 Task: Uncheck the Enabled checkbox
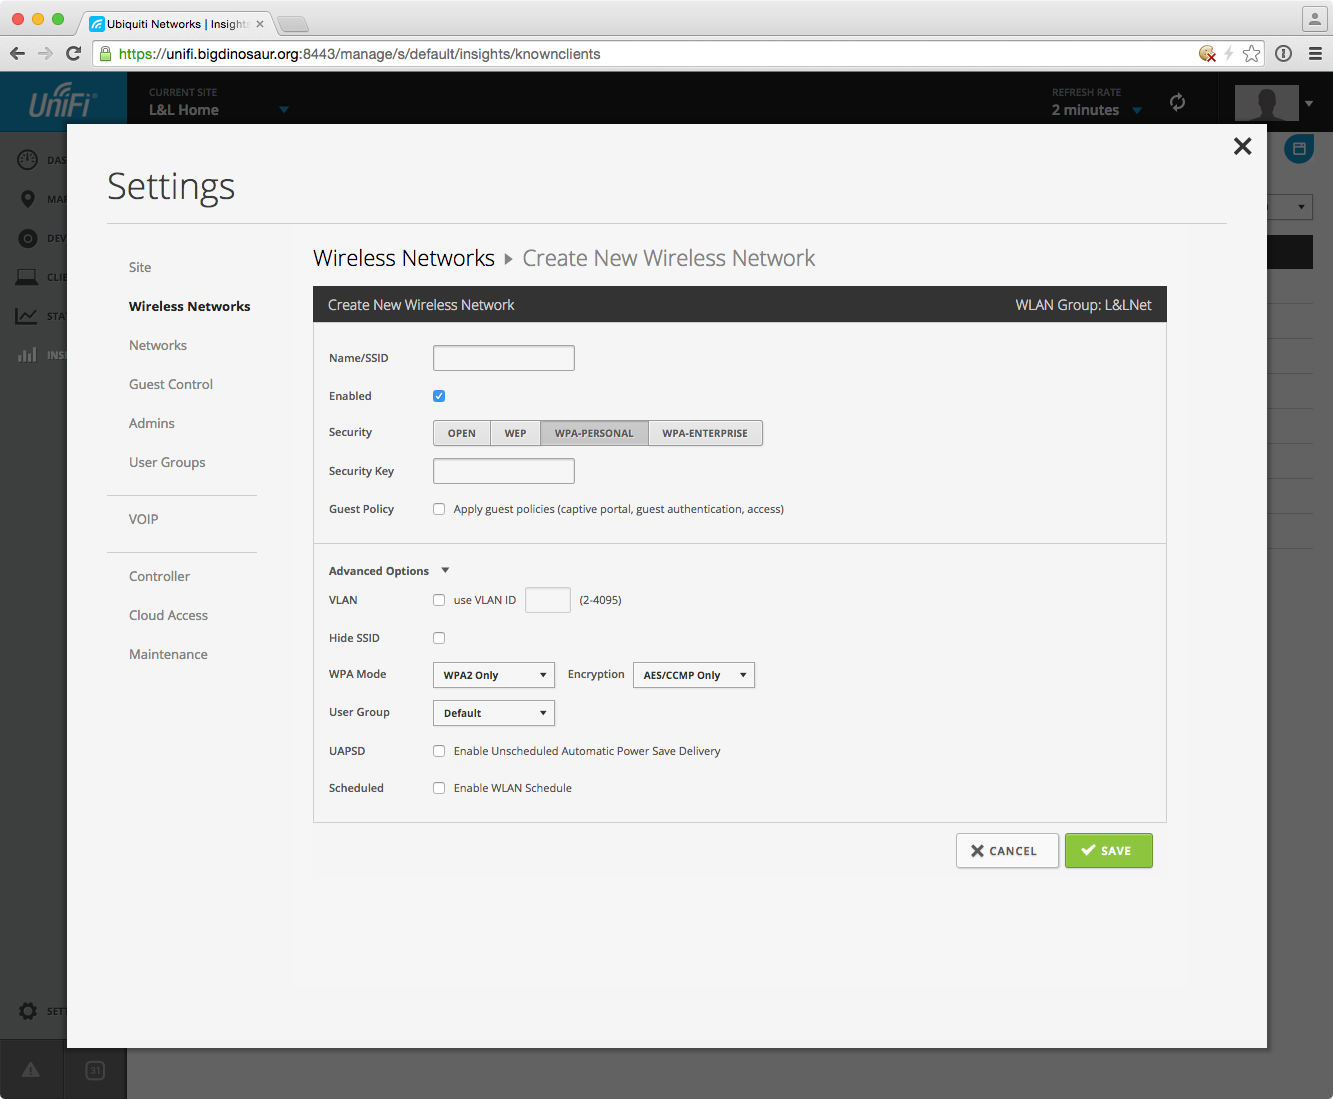tap(439, 396)
